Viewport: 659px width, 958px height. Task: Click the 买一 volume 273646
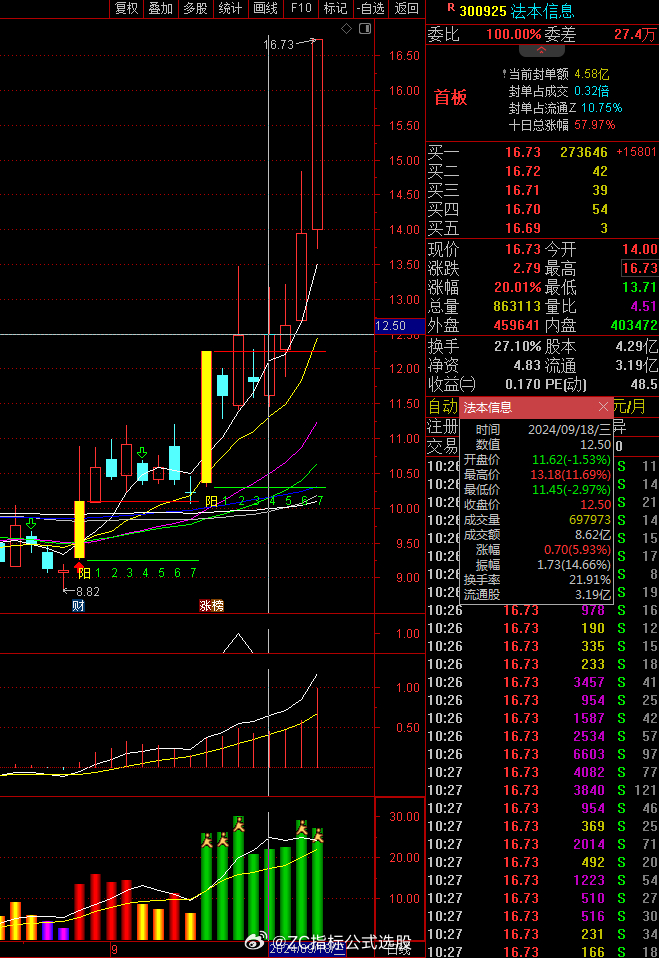click(x=584, y=152)
